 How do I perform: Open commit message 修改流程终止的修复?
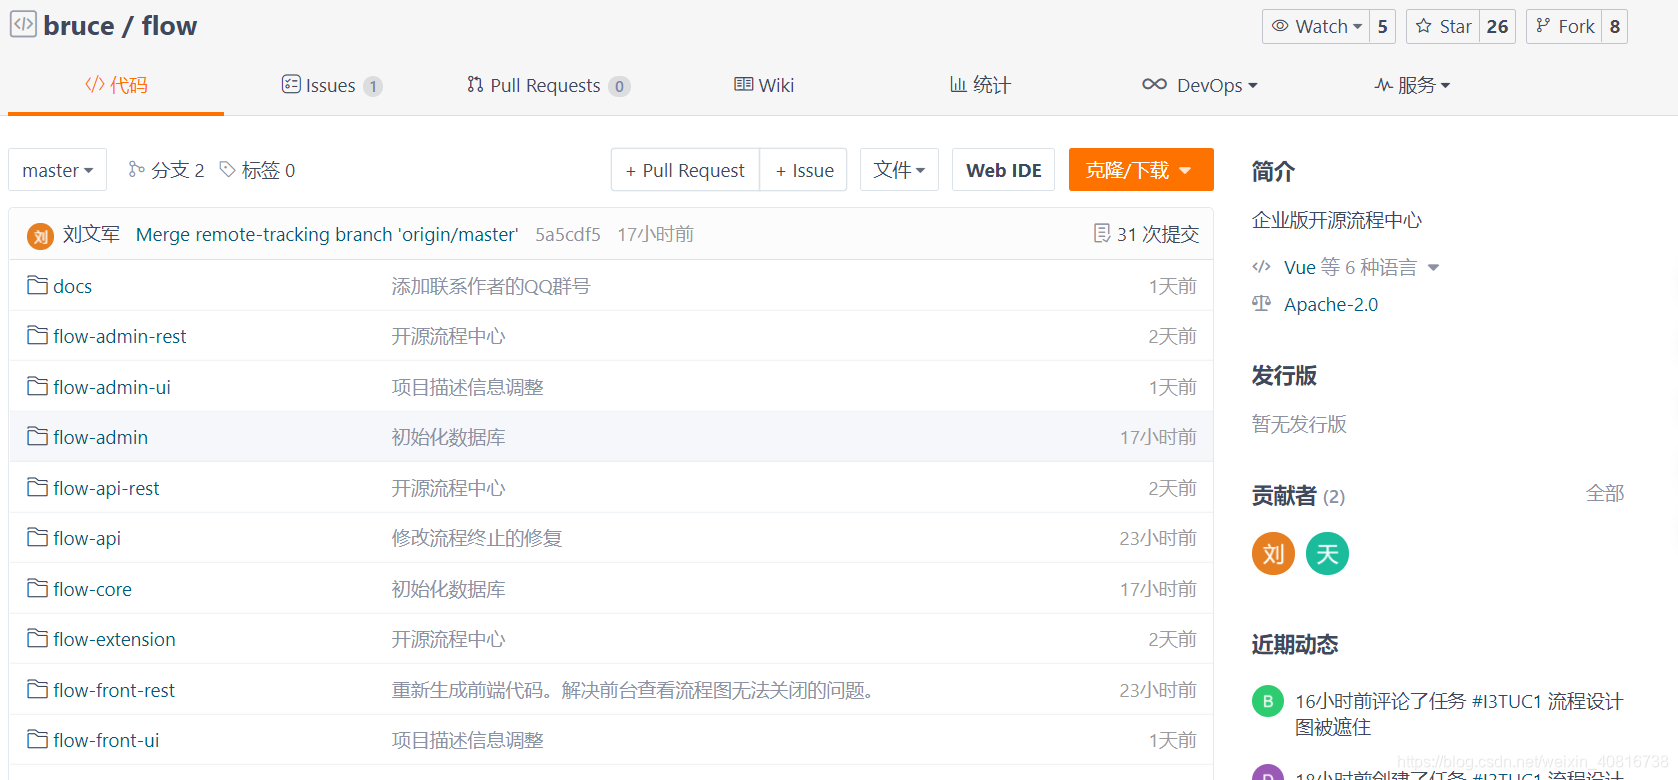(477, 538)
